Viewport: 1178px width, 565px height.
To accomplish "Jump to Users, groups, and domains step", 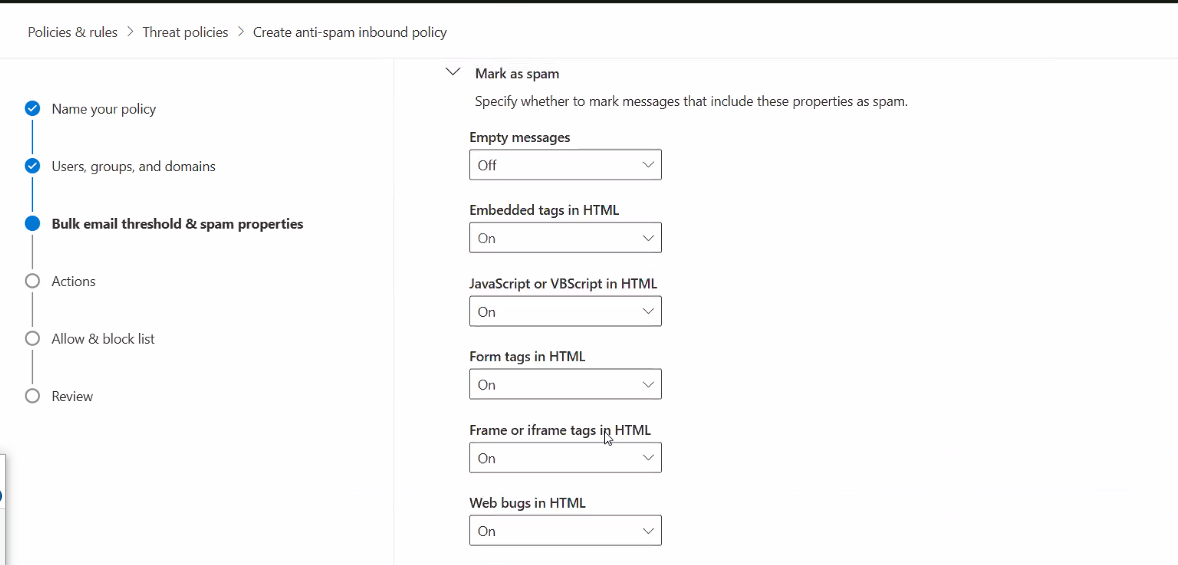I will (x=134, y=166).
